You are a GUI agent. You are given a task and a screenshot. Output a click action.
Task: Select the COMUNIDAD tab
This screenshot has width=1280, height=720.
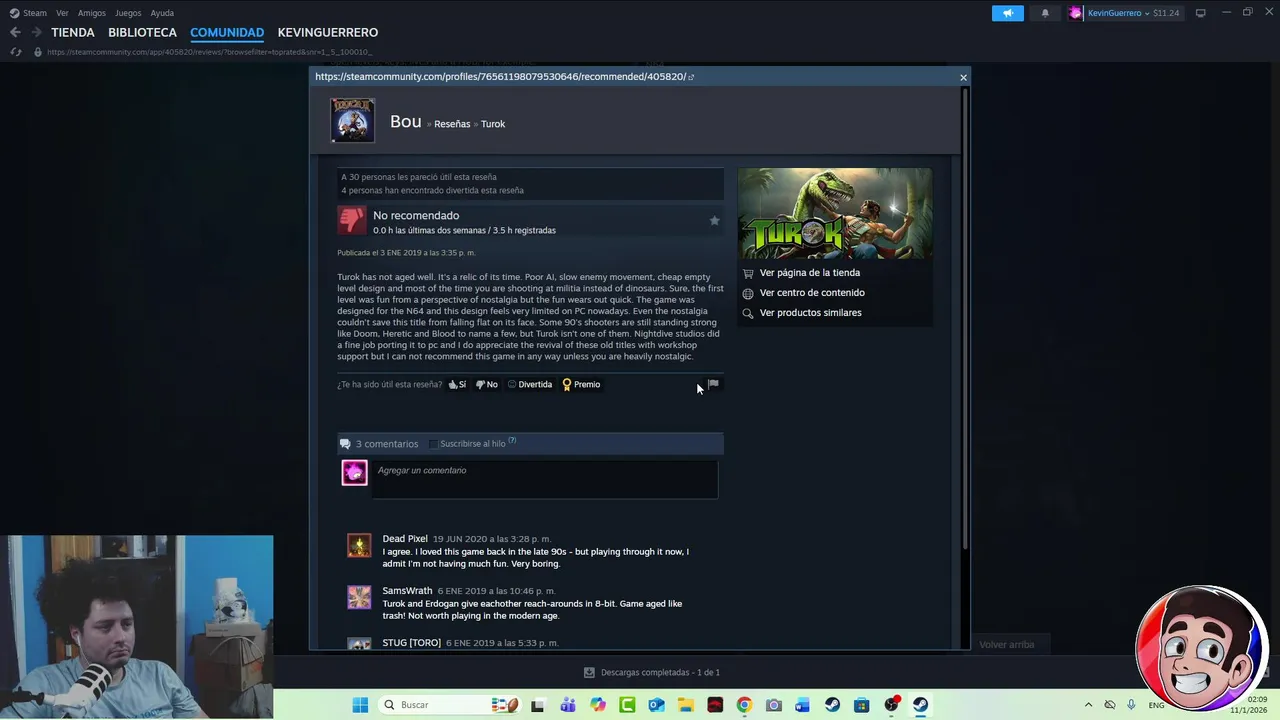click(x=227, y=33)
